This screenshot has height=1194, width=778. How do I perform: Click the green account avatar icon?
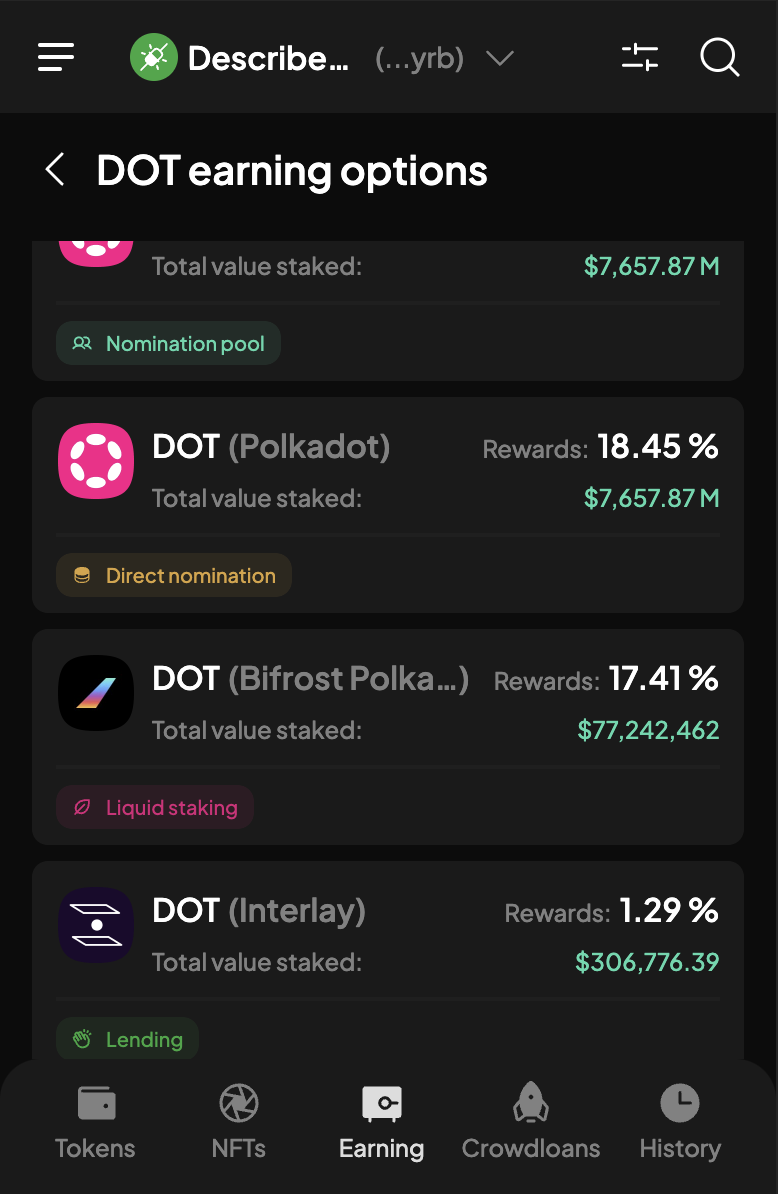154,57
